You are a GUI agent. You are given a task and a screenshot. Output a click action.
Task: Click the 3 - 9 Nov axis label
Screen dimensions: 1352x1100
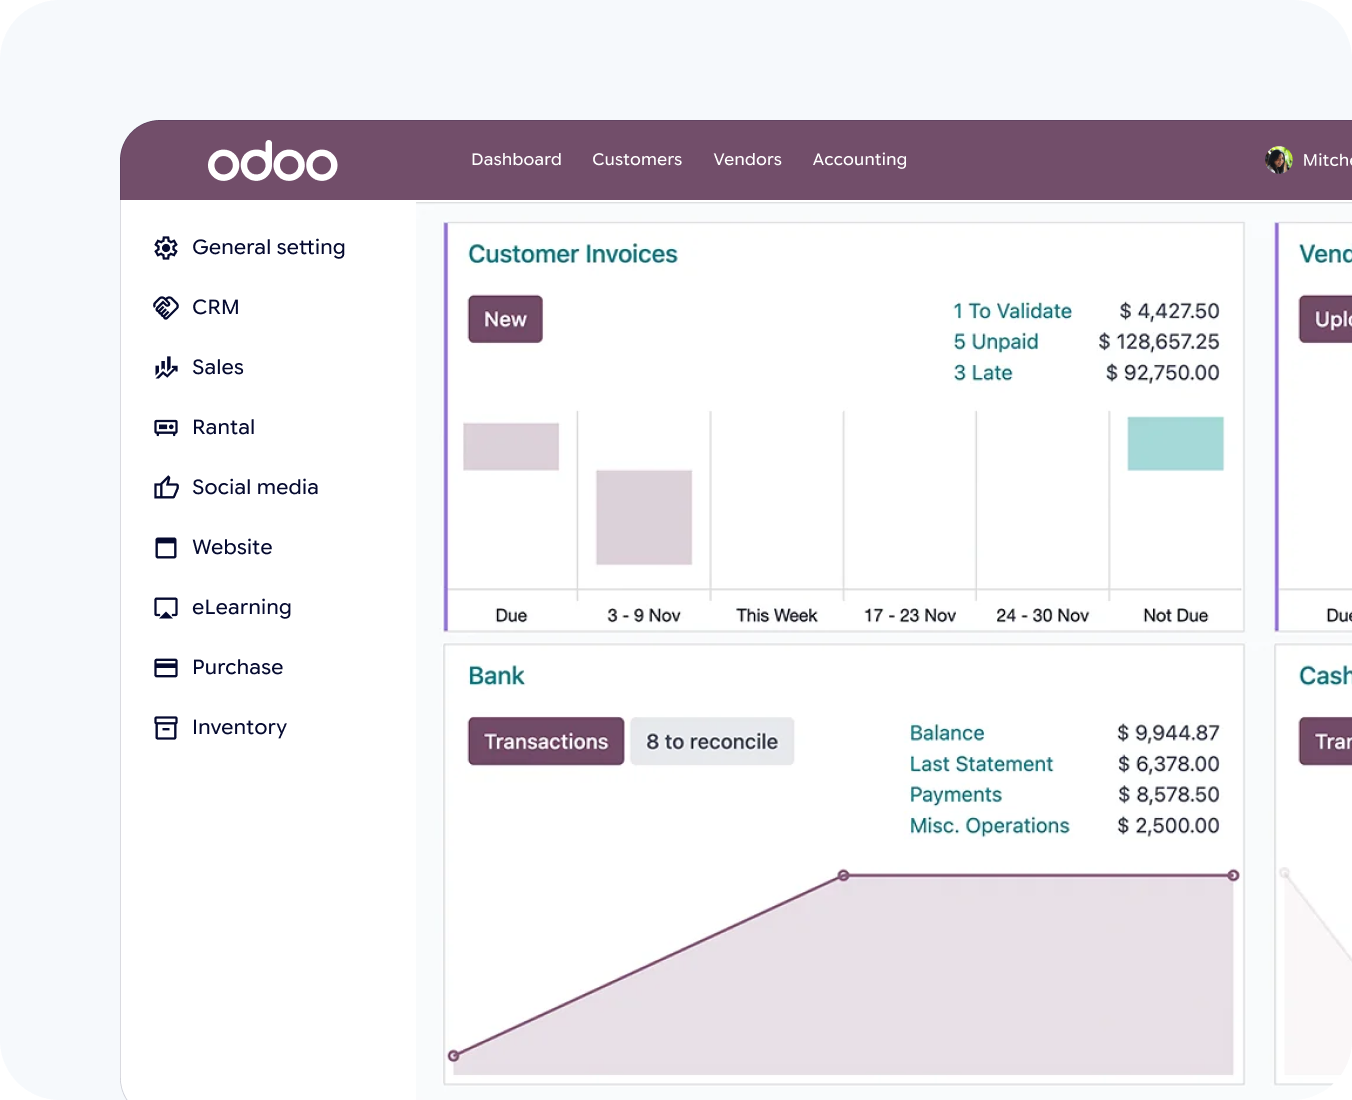point(644,616)
